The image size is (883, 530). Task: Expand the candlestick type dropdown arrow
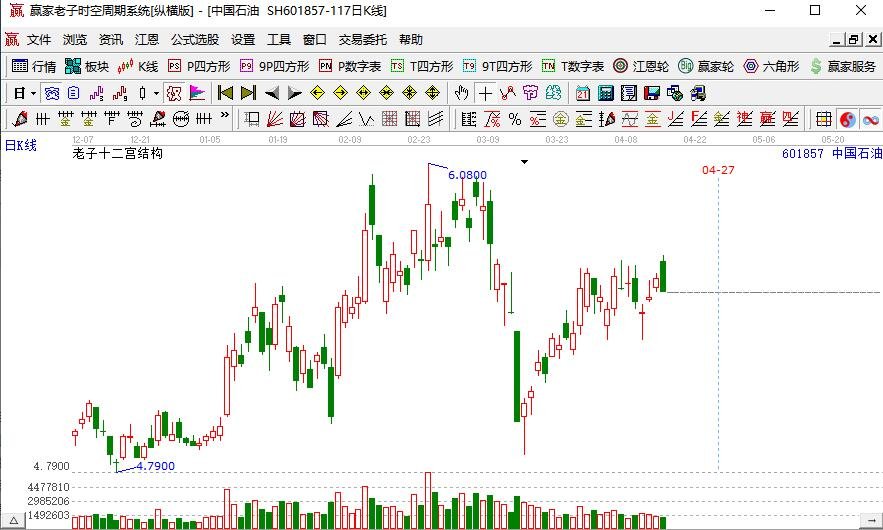[x=156, y=93]
